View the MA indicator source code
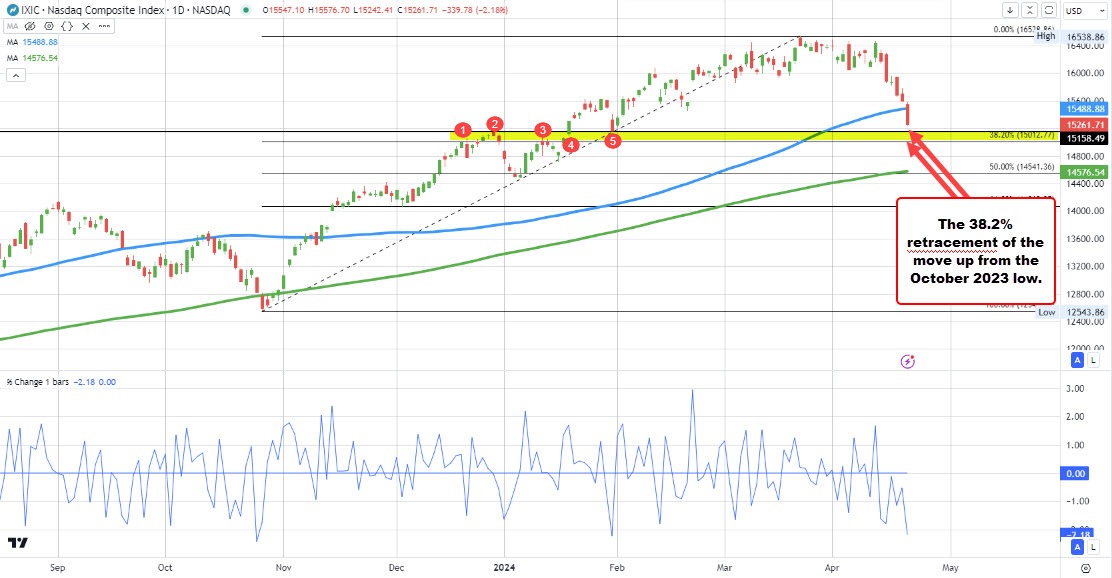The height and width of the screenshot is (578, 1112). 66,27
